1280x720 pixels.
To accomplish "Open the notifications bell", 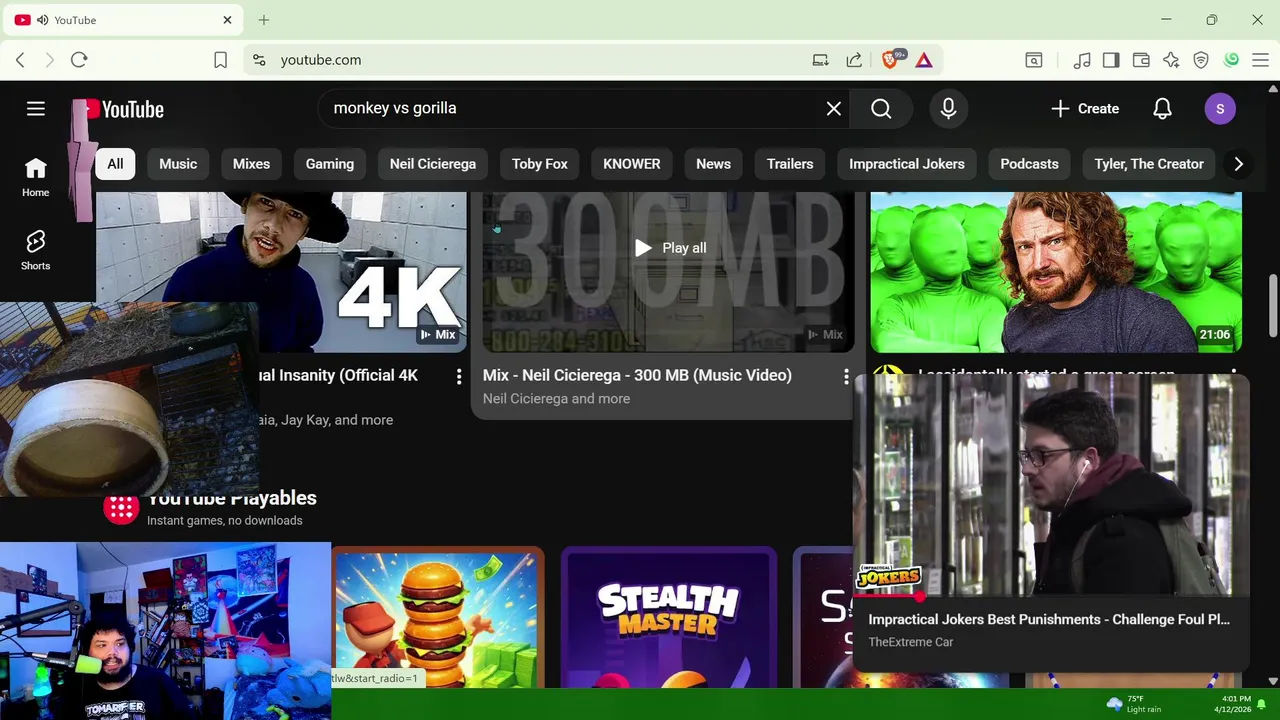I will point(1162,109).
